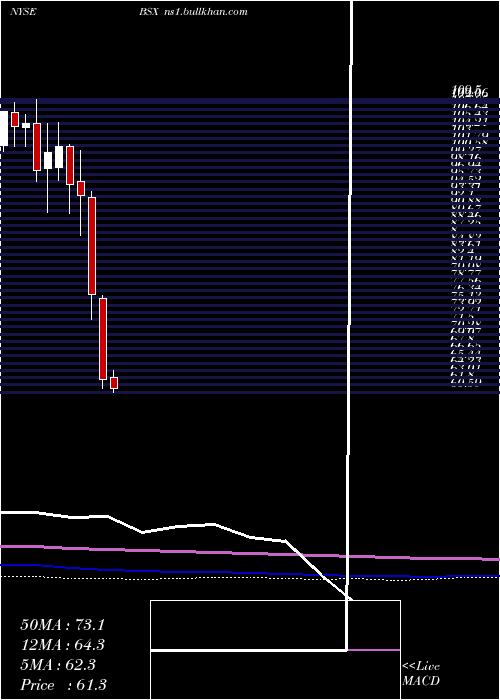Click the first white candlestick at chart left
500x700 pixels.
(x=4, y=129)
